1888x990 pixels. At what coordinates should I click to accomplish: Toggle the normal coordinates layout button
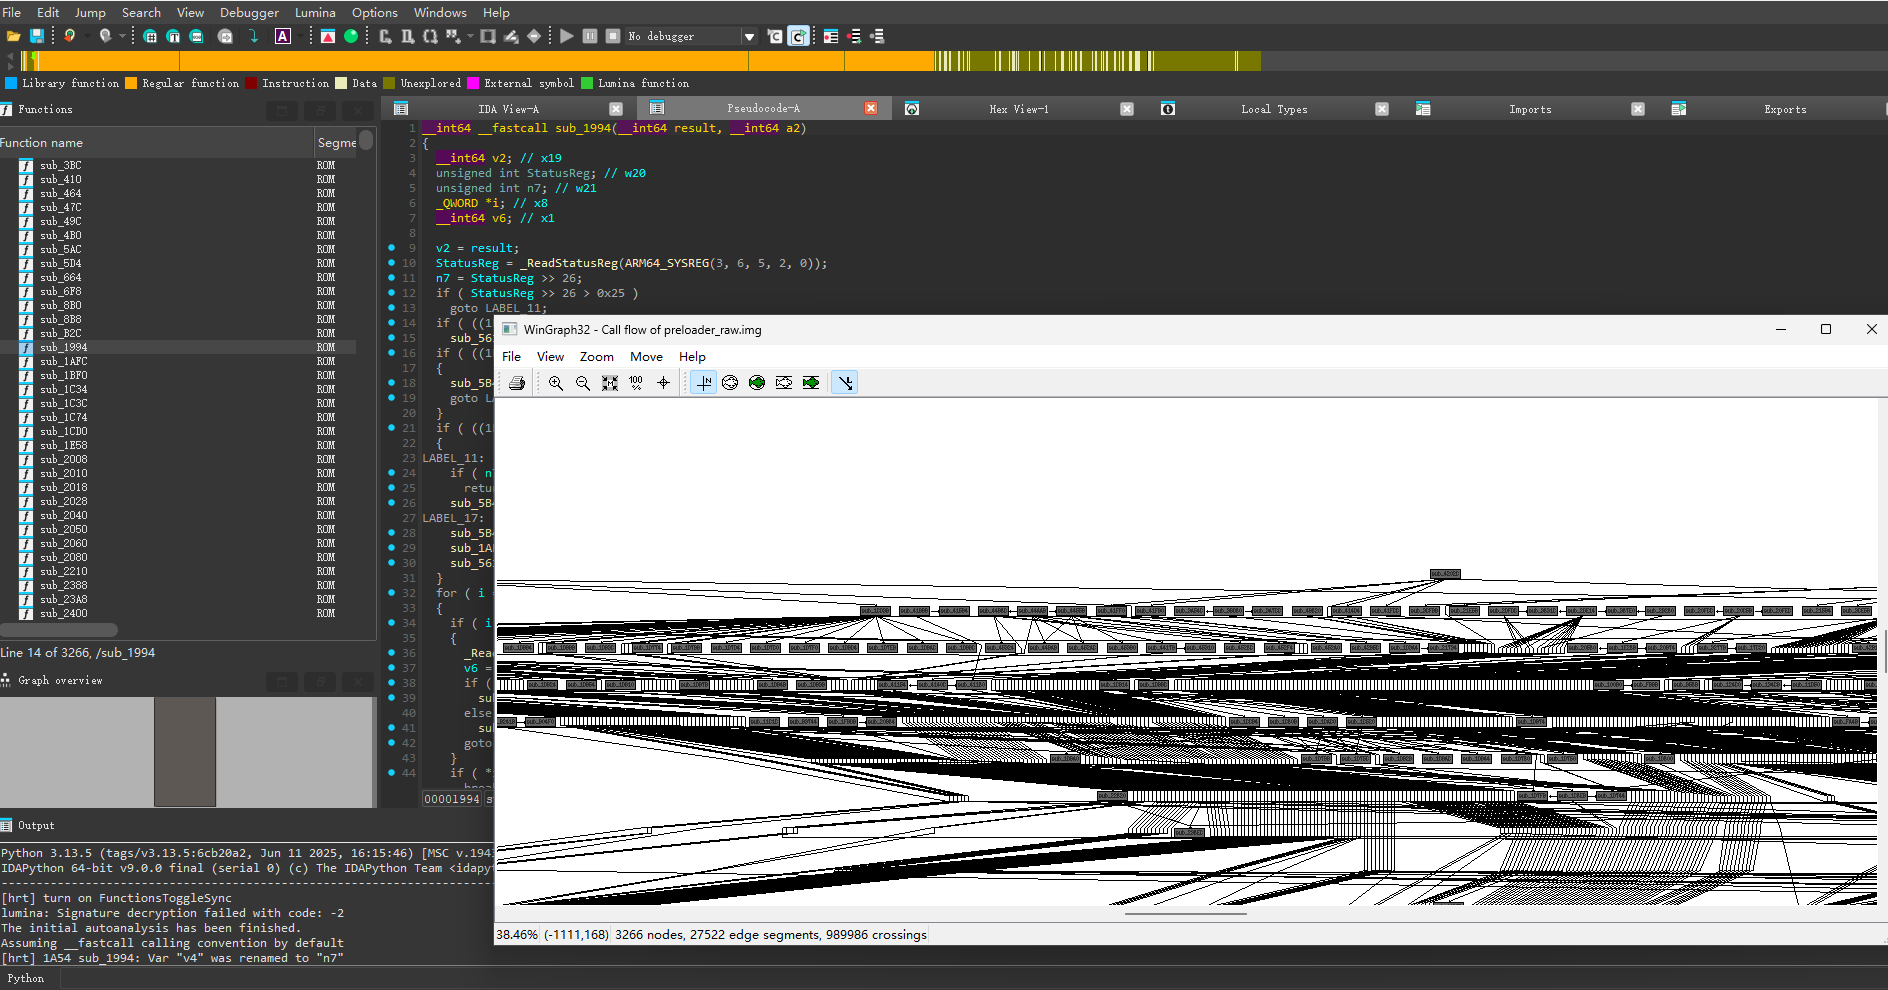click(704, 383)
